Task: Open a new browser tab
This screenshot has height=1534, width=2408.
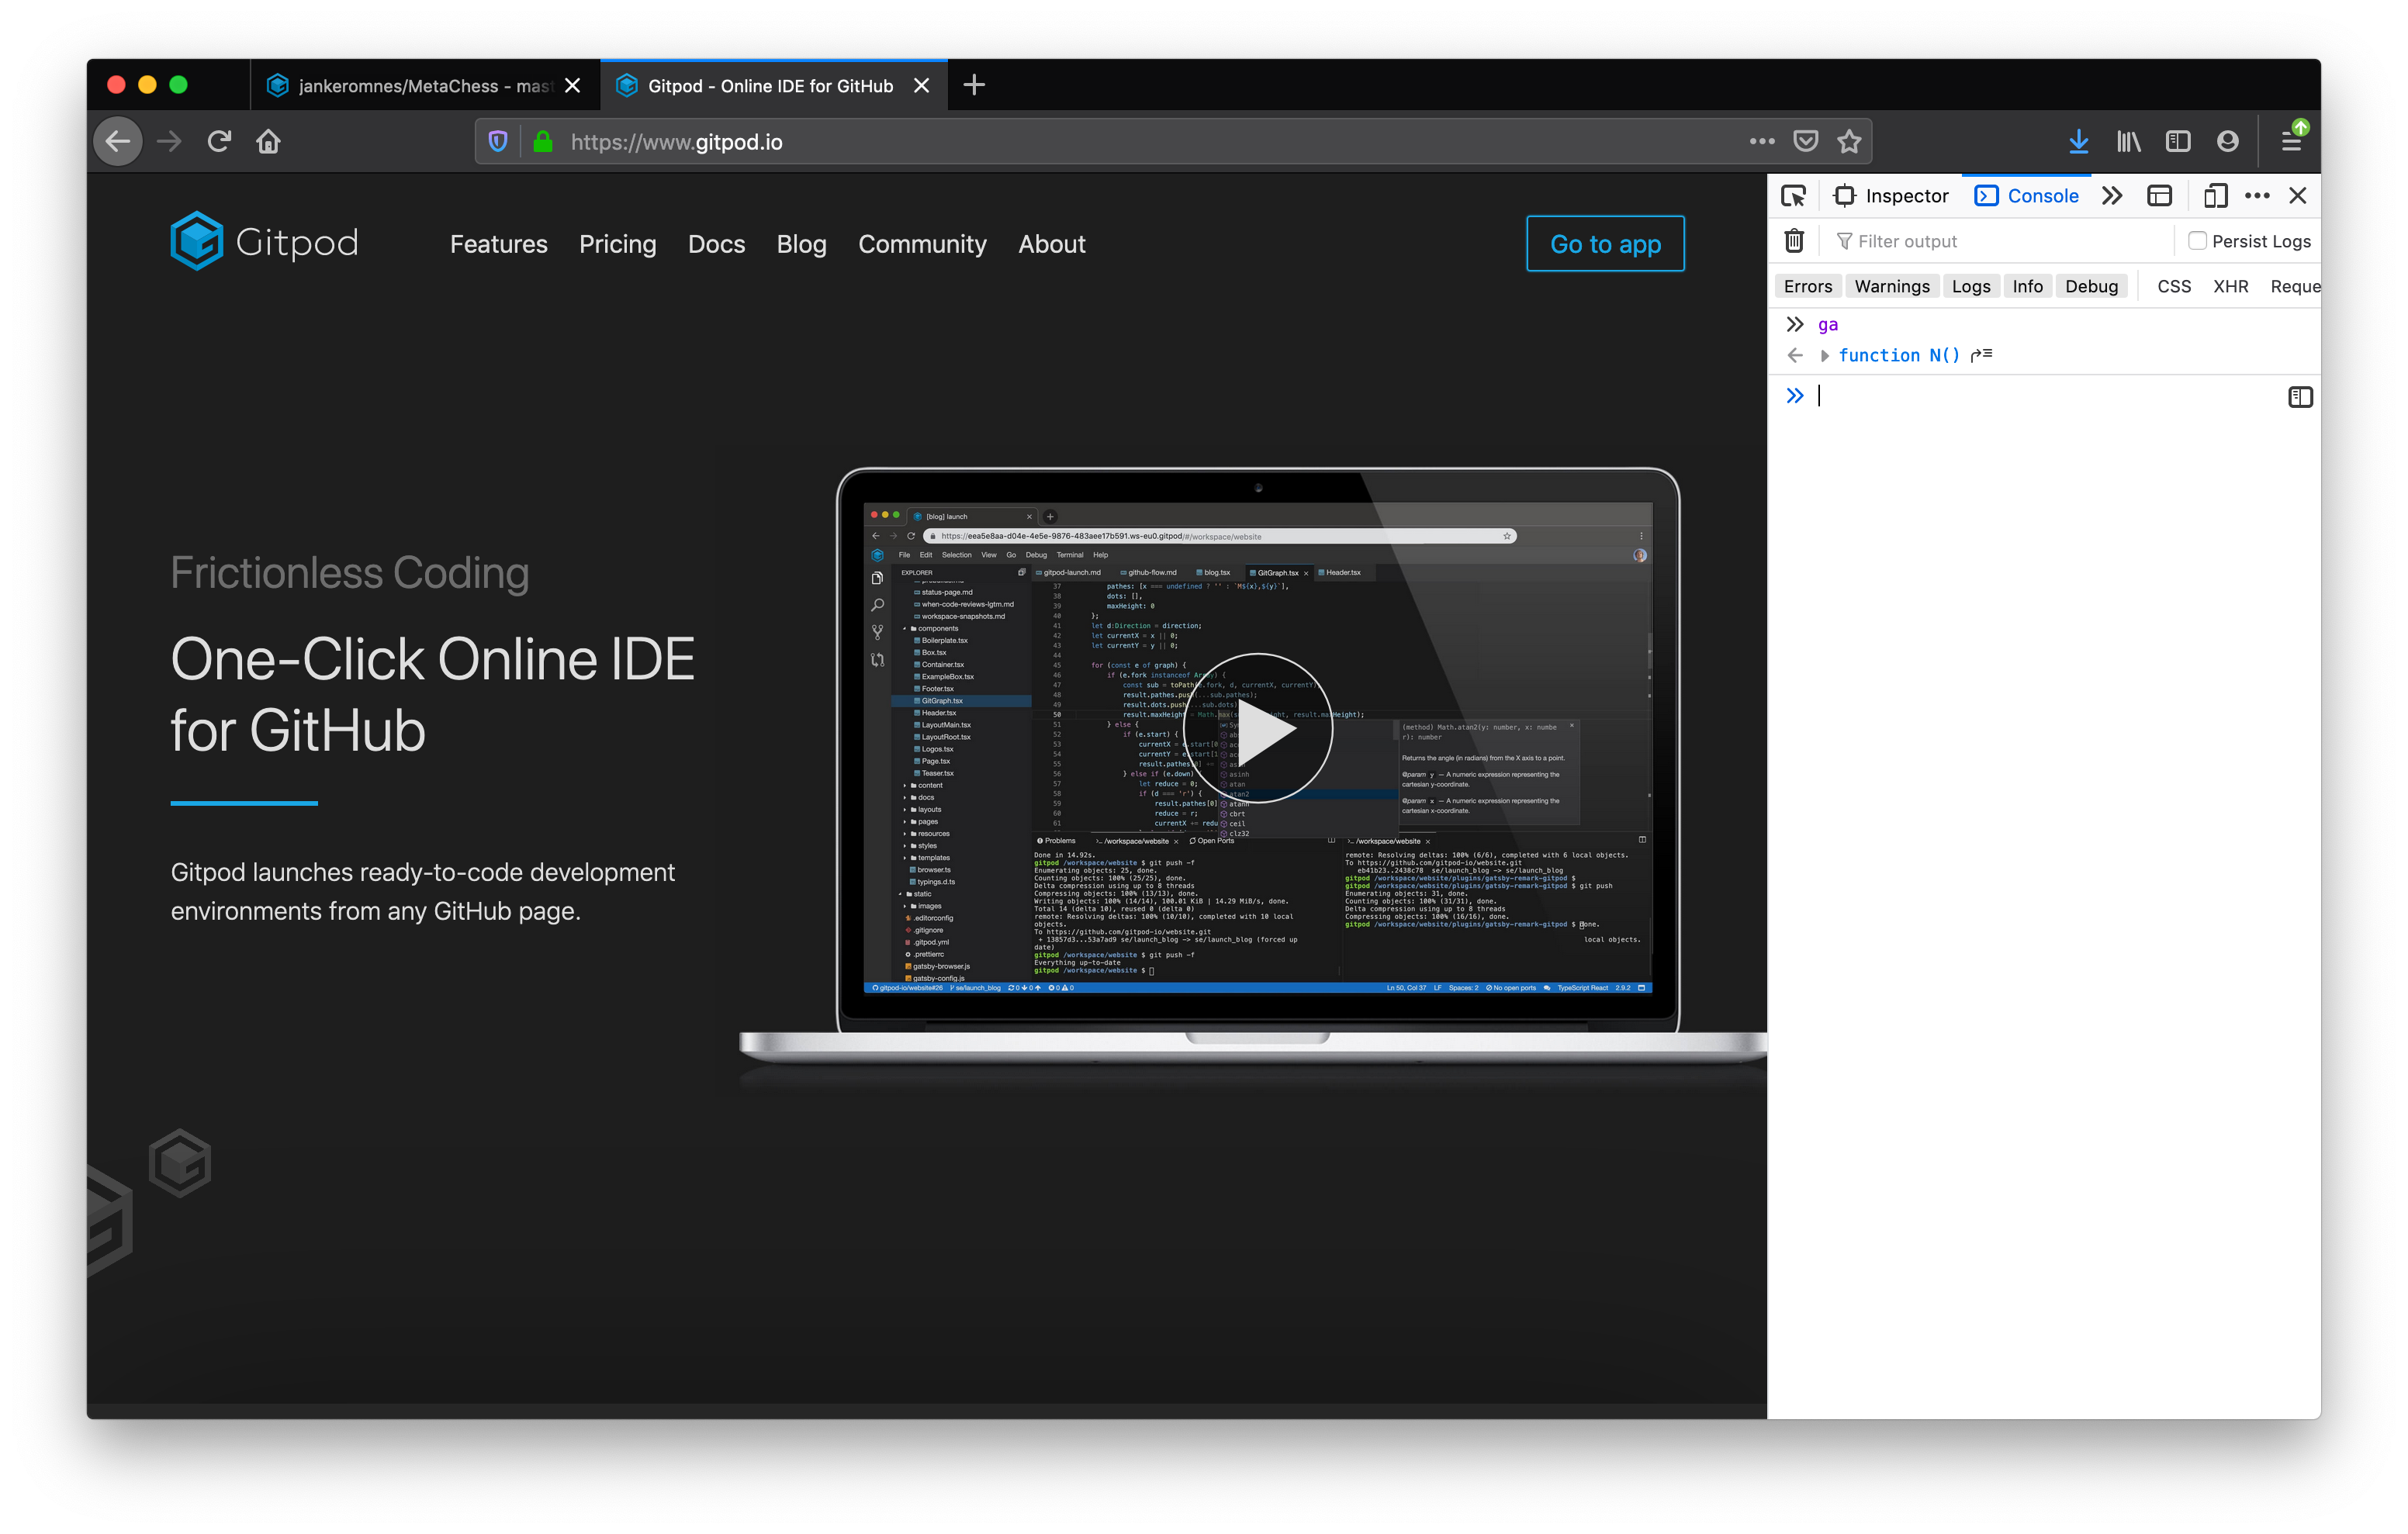Action: [x=974, y=86]
